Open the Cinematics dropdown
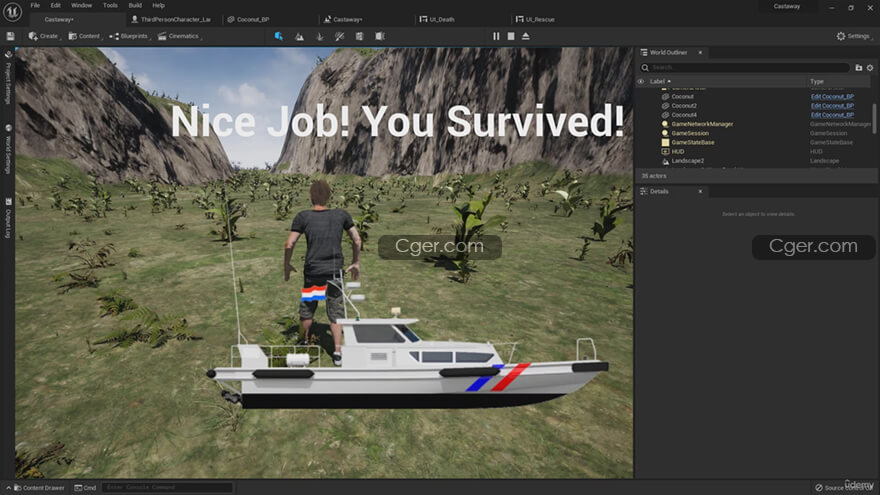The width and height of the screenshot is (880, 495). 180,36
